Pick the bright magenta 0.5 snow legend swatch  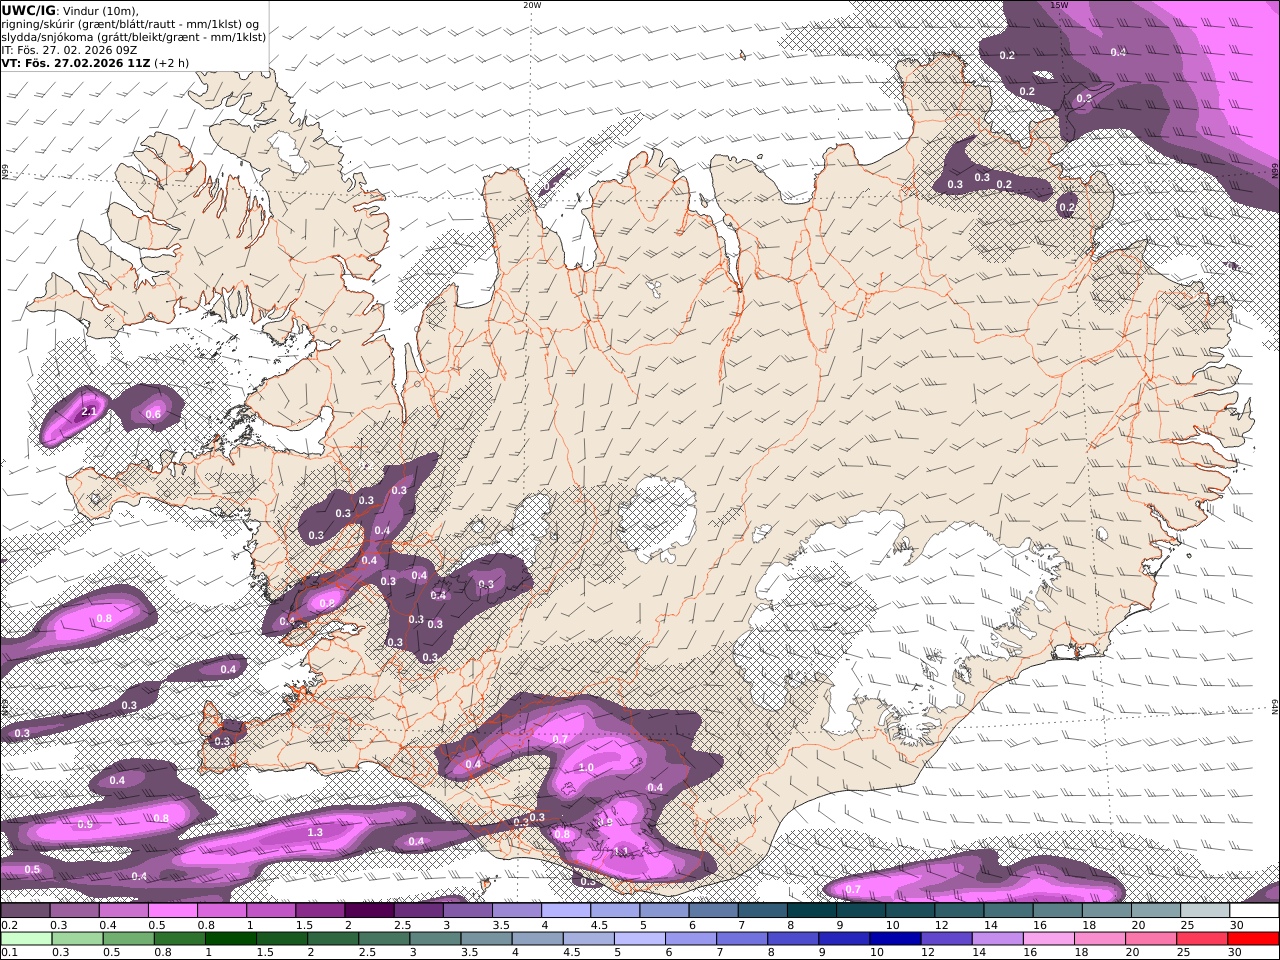(172, 910)
